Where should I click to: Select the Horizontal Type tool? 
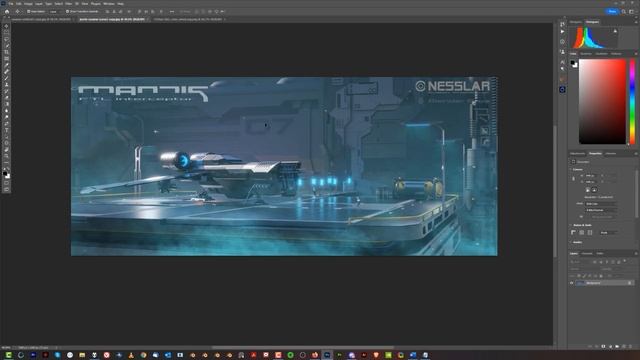pos(7,130)
